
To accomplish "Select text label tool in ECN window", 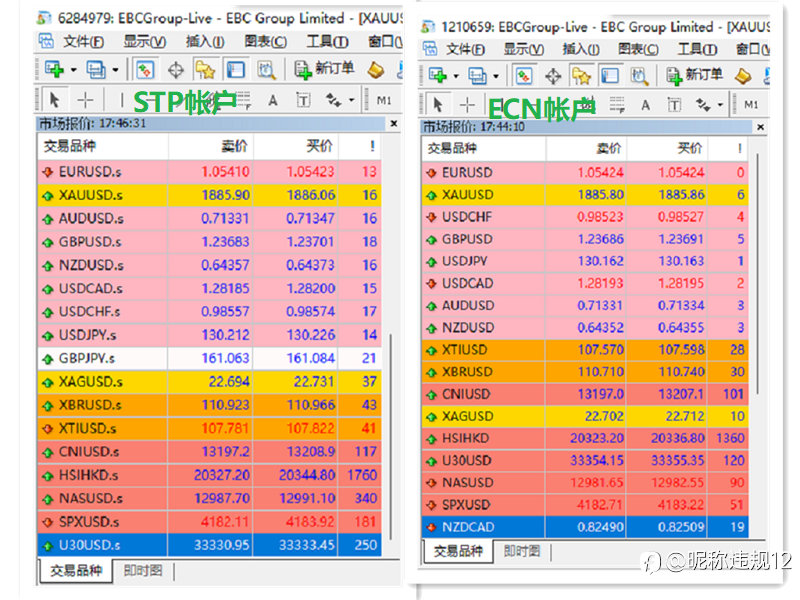I will point(674,105).
